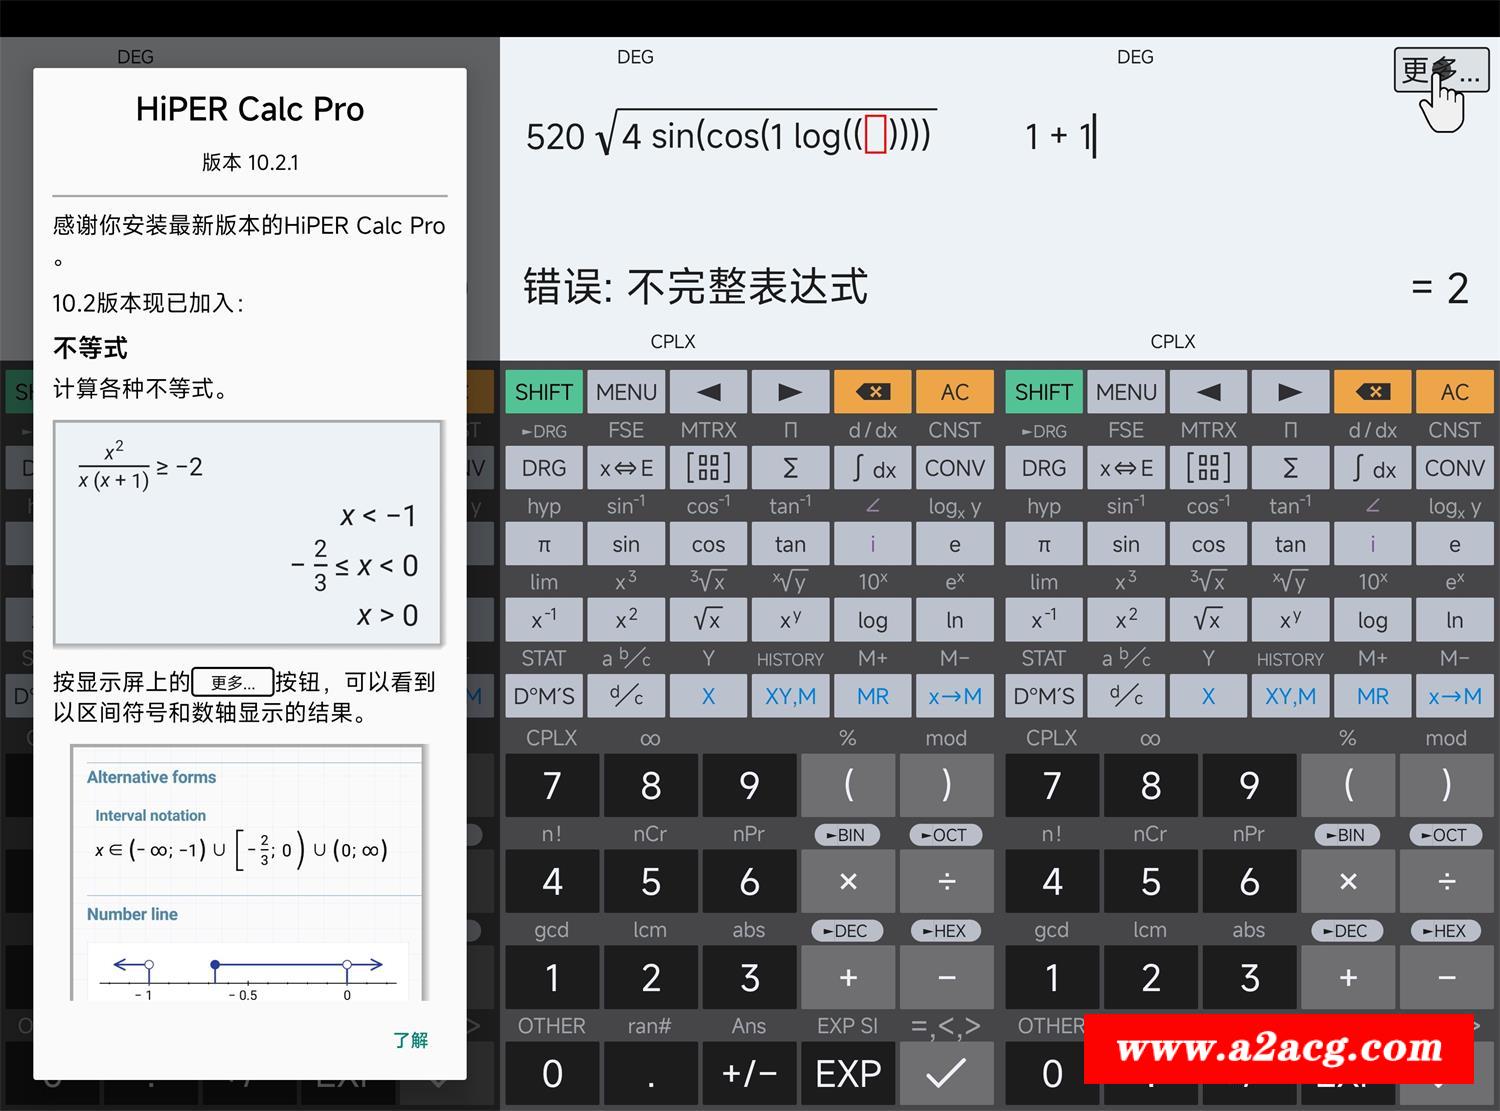
Task: Move cursor left with middle keypad arrow
Action: (x=708, y=392)
